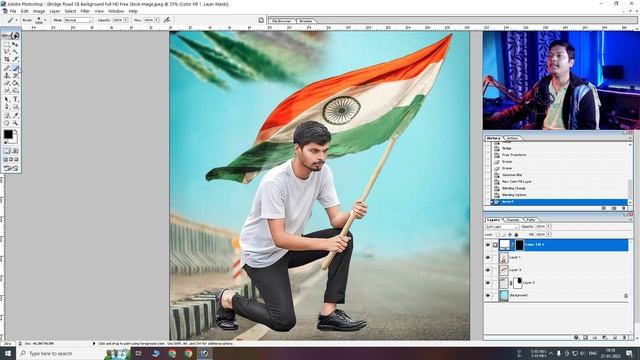Select the Eyedropper tool

(x=15, y=115)
